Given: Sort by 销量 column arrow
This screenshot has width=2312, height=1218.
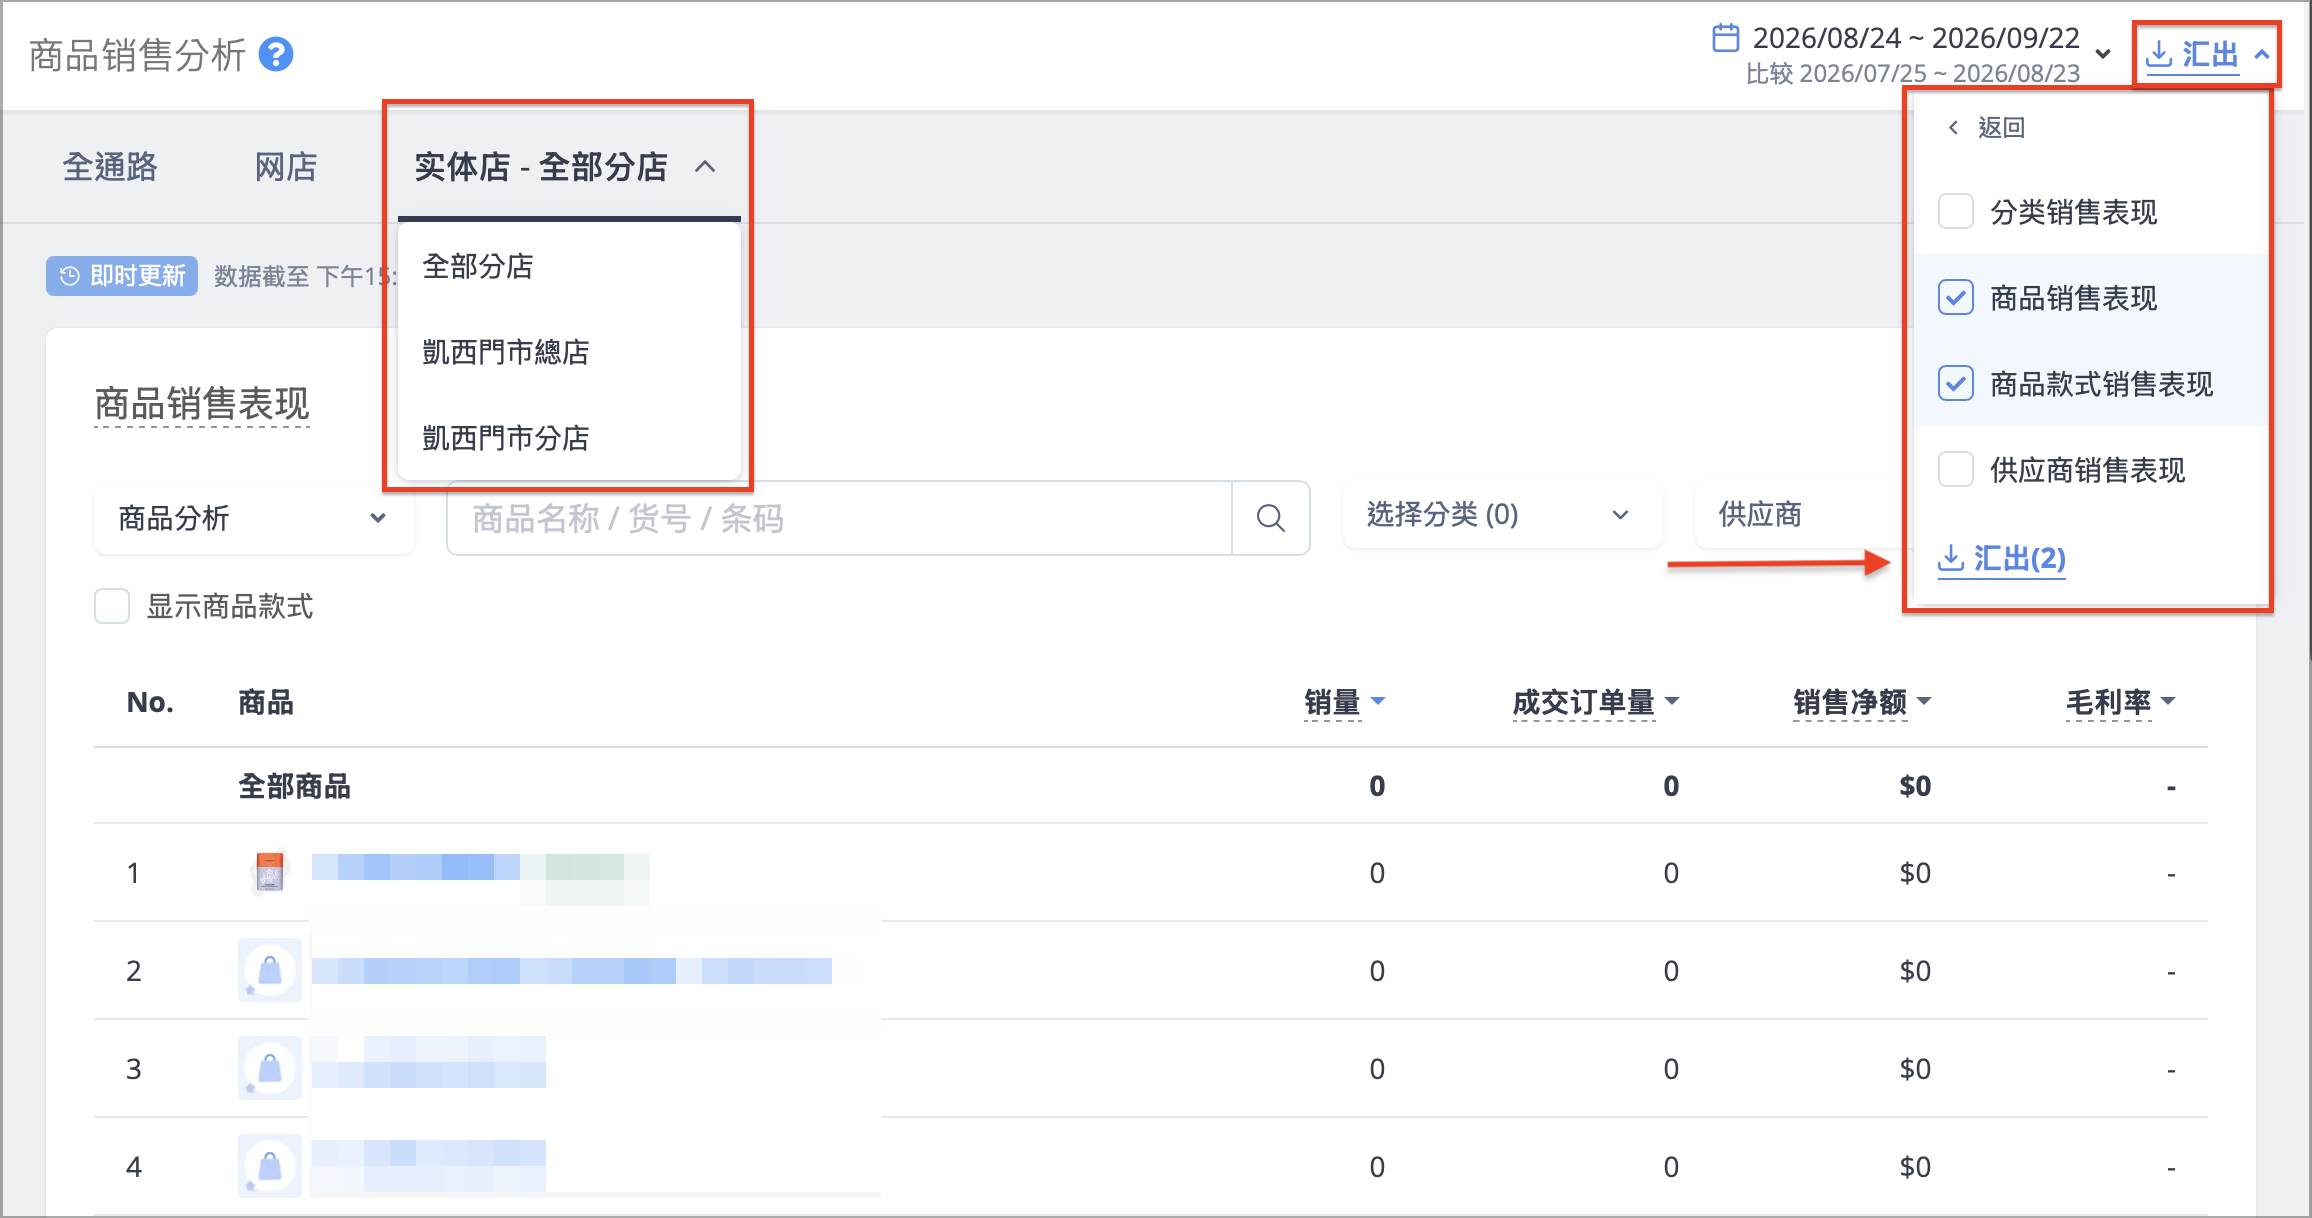Looking at the screenshot, I should pos(1378,701).
